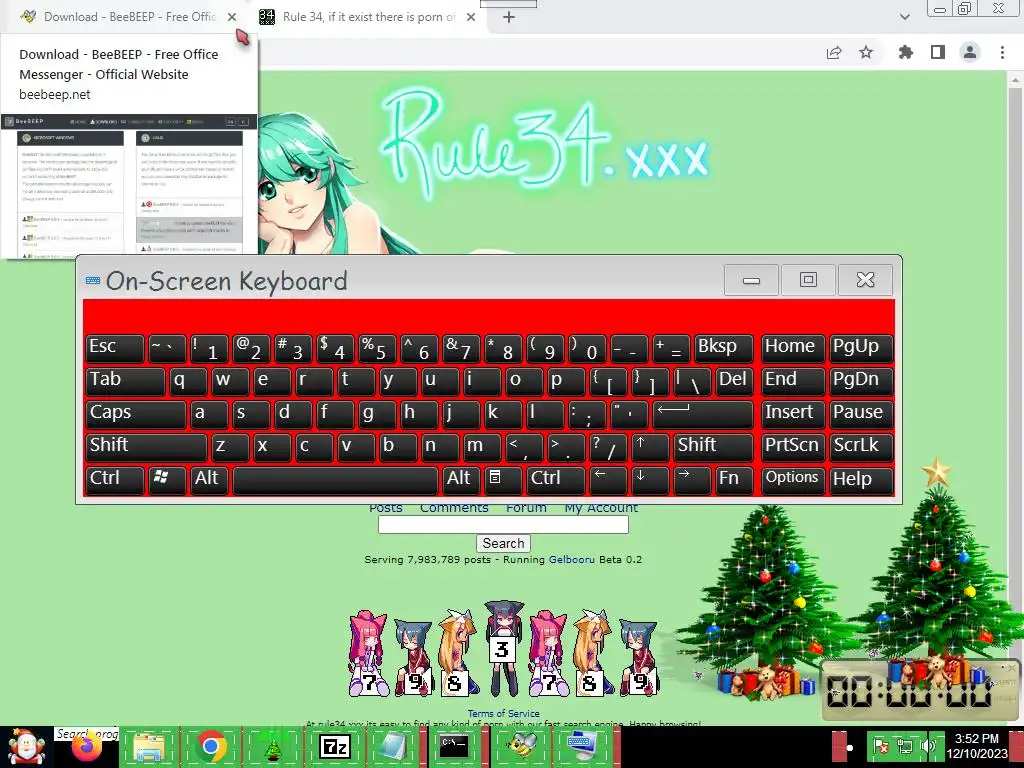Close the Rule 34 tab

click(x=471, y=17)
